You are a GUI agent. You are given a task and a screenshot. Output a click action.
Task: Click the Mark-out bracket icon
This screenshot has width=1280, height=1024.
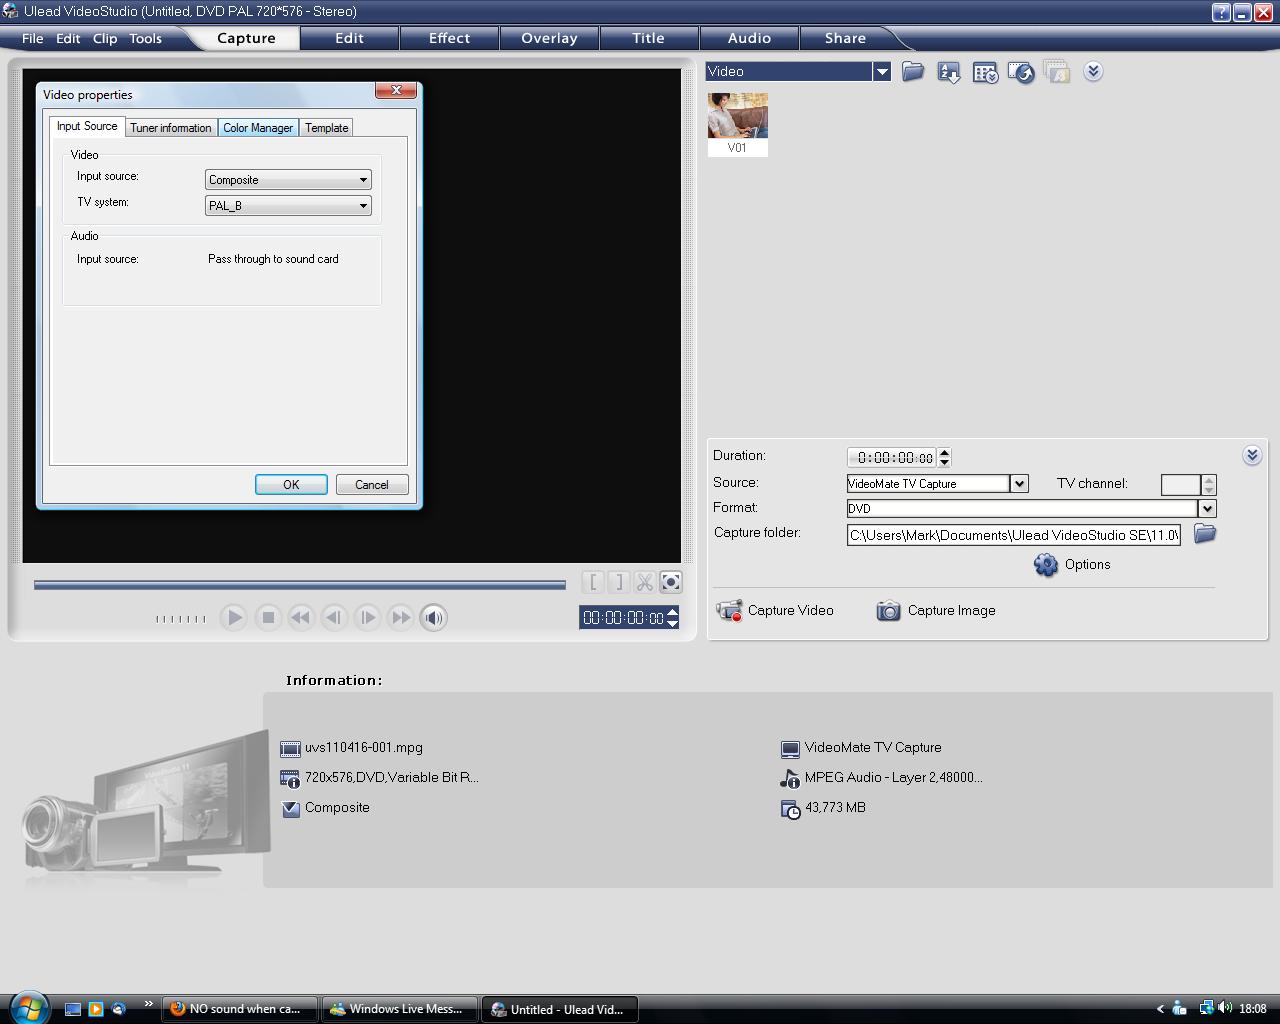619,582
